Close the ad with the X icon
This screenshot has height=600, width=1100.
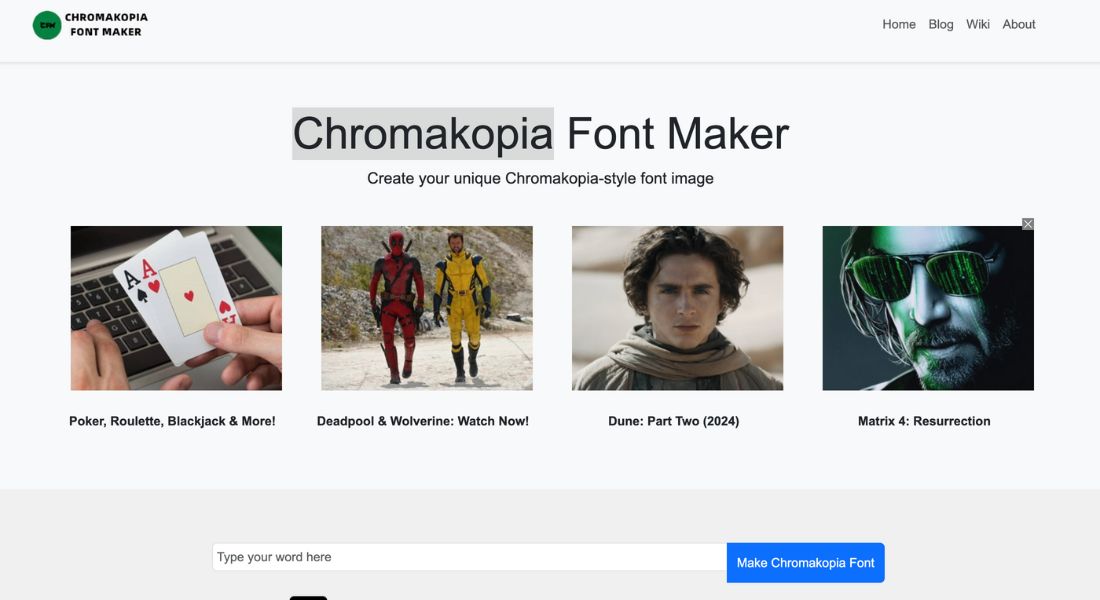(x=1028, y=224)
